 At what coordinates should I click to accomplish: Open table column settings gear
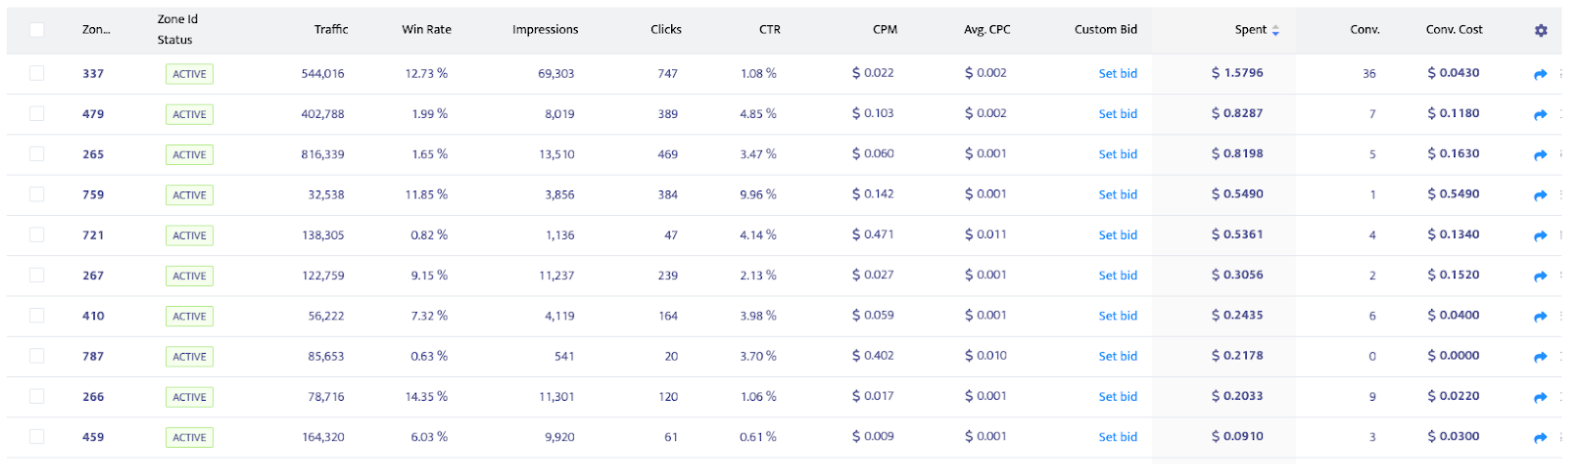click(x=1540, y=30)
